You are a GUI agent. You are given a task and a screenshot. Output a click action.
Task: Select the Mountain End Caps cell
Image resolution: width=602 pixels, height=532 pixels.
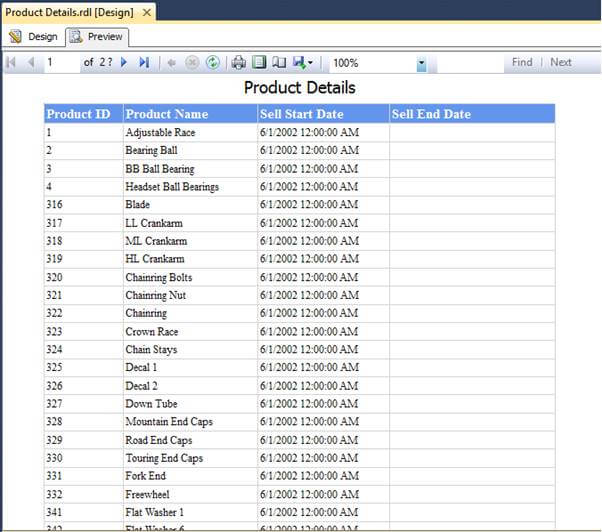click(190, 421)
